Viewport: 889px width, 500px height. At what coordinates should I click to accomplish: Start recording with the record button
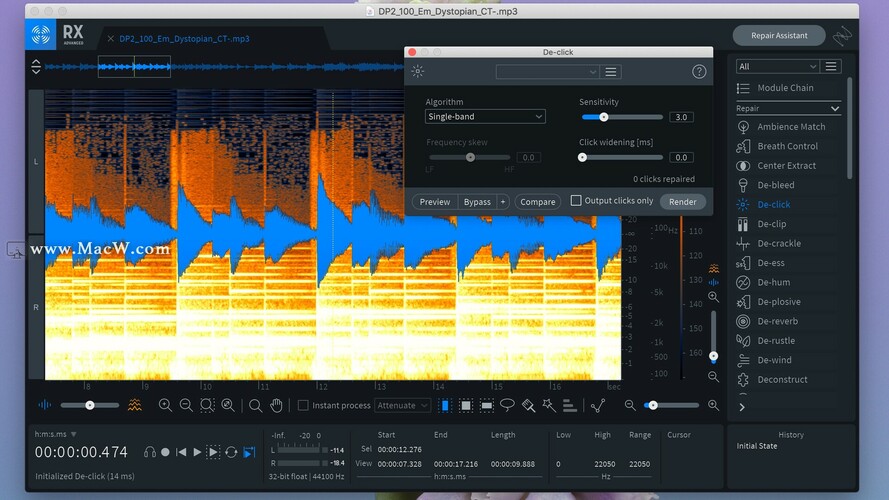pyautogui.click(x=165, y=452)
